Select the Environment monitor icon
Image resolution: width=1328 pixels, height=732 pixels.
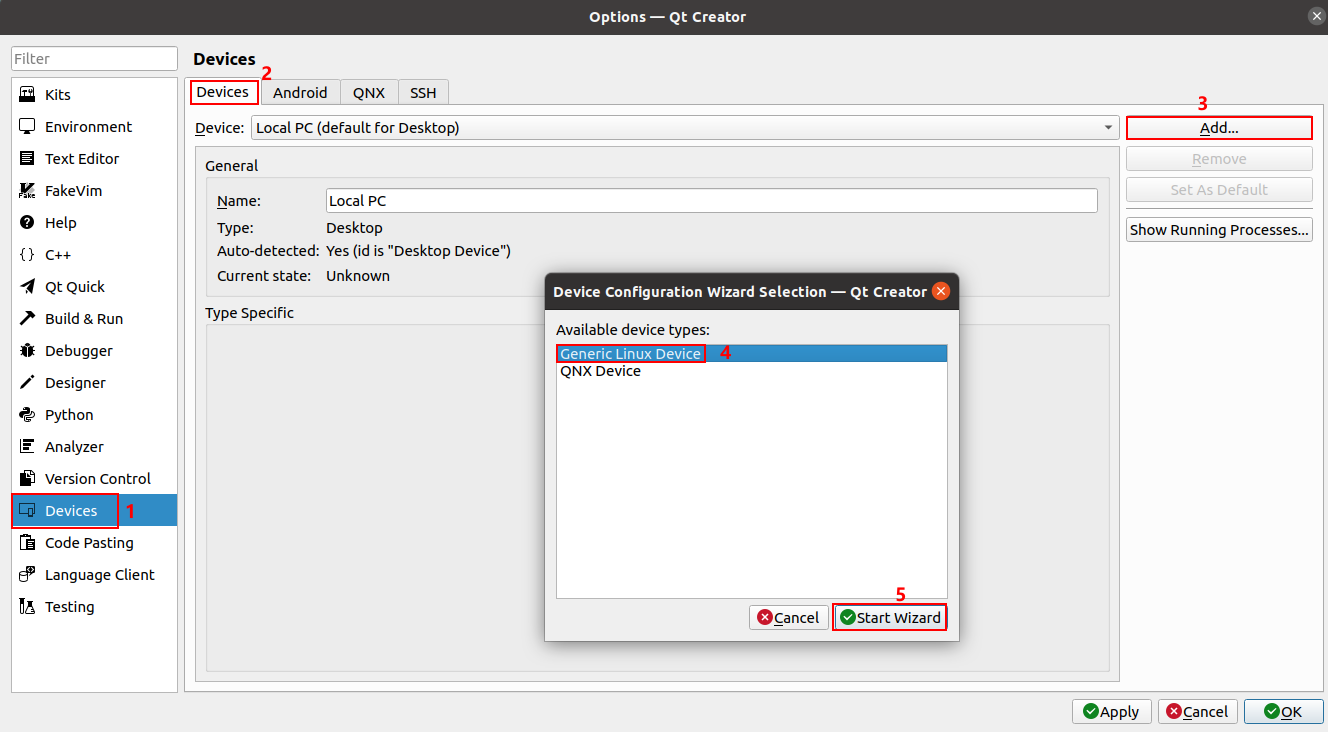point(27,127)
